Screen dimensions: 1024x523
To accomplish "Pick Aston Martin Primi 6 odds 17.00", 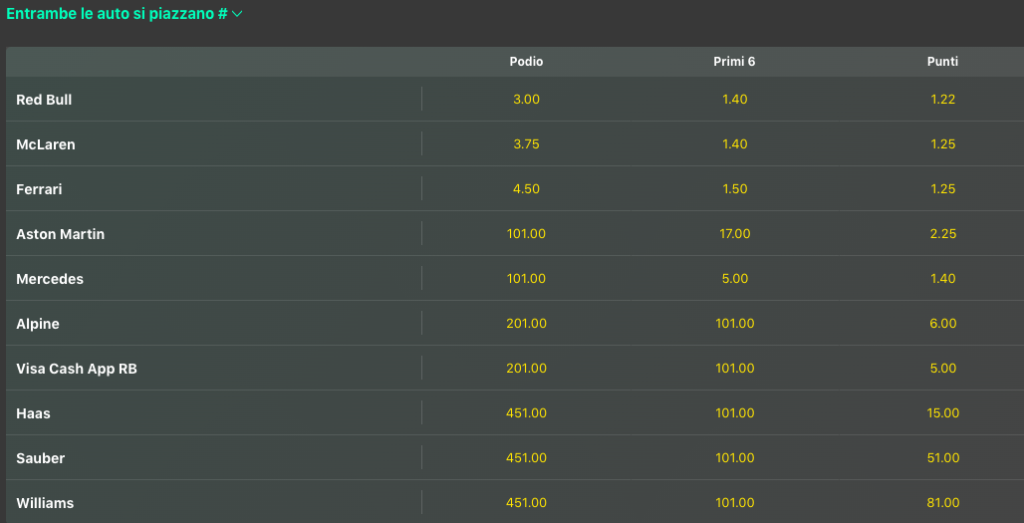I will tap(734, 234).
